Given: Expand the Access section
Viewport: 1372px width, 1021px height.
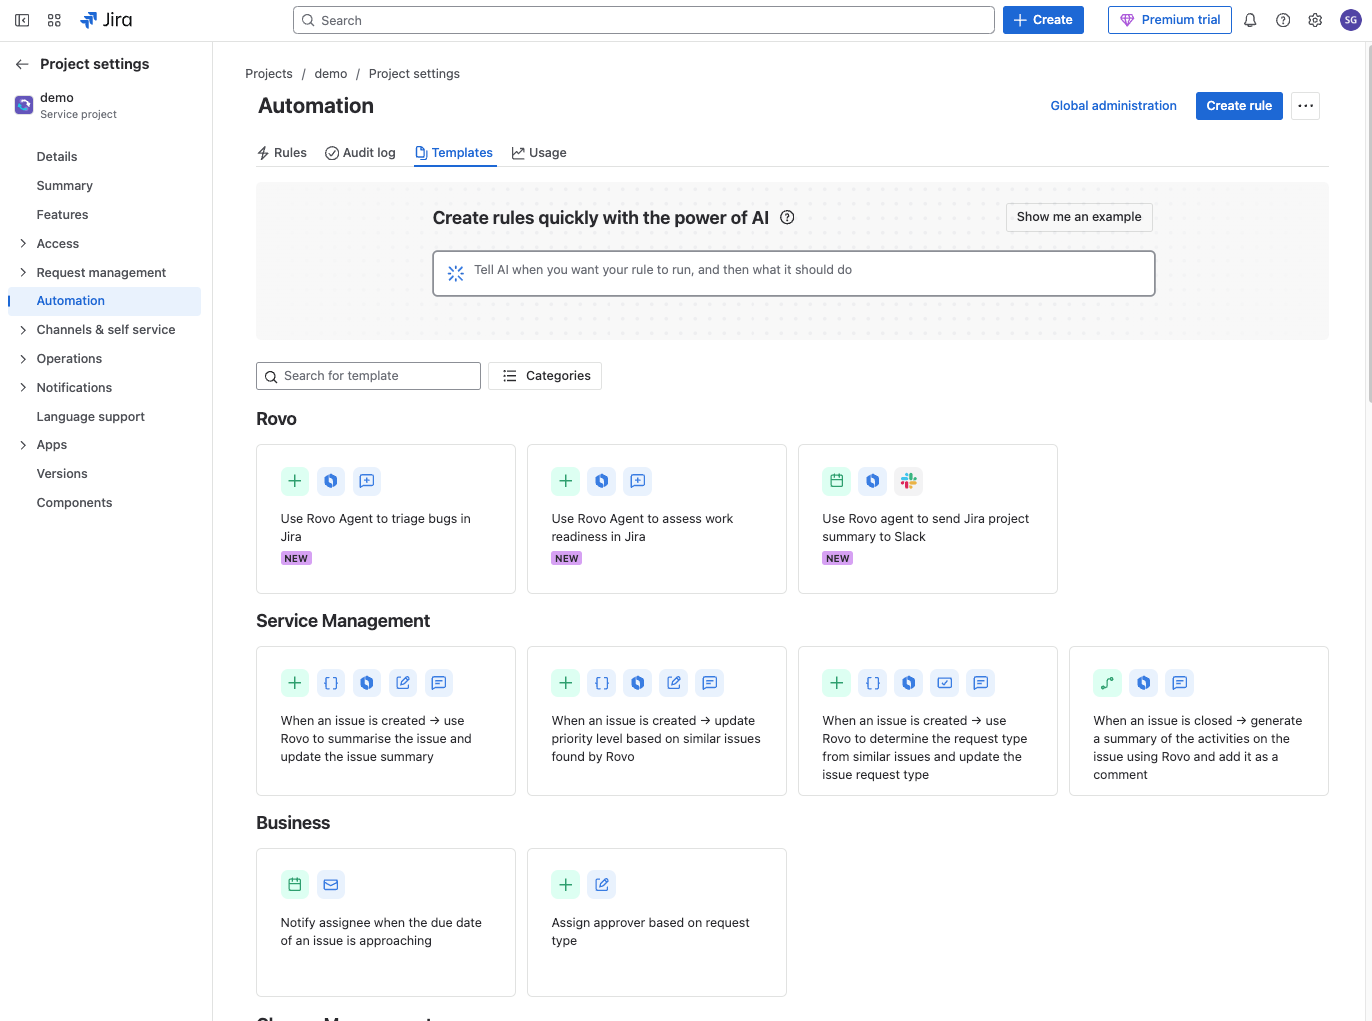Looking at the screenshot, I should (23, 243).
